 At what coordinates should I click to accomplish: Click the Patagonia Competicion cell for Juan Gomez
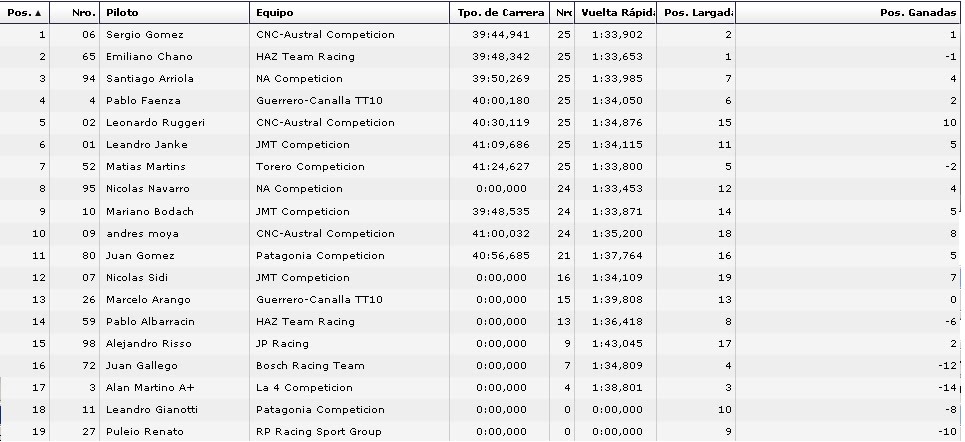pyautogui.click(x=320, y=255)
